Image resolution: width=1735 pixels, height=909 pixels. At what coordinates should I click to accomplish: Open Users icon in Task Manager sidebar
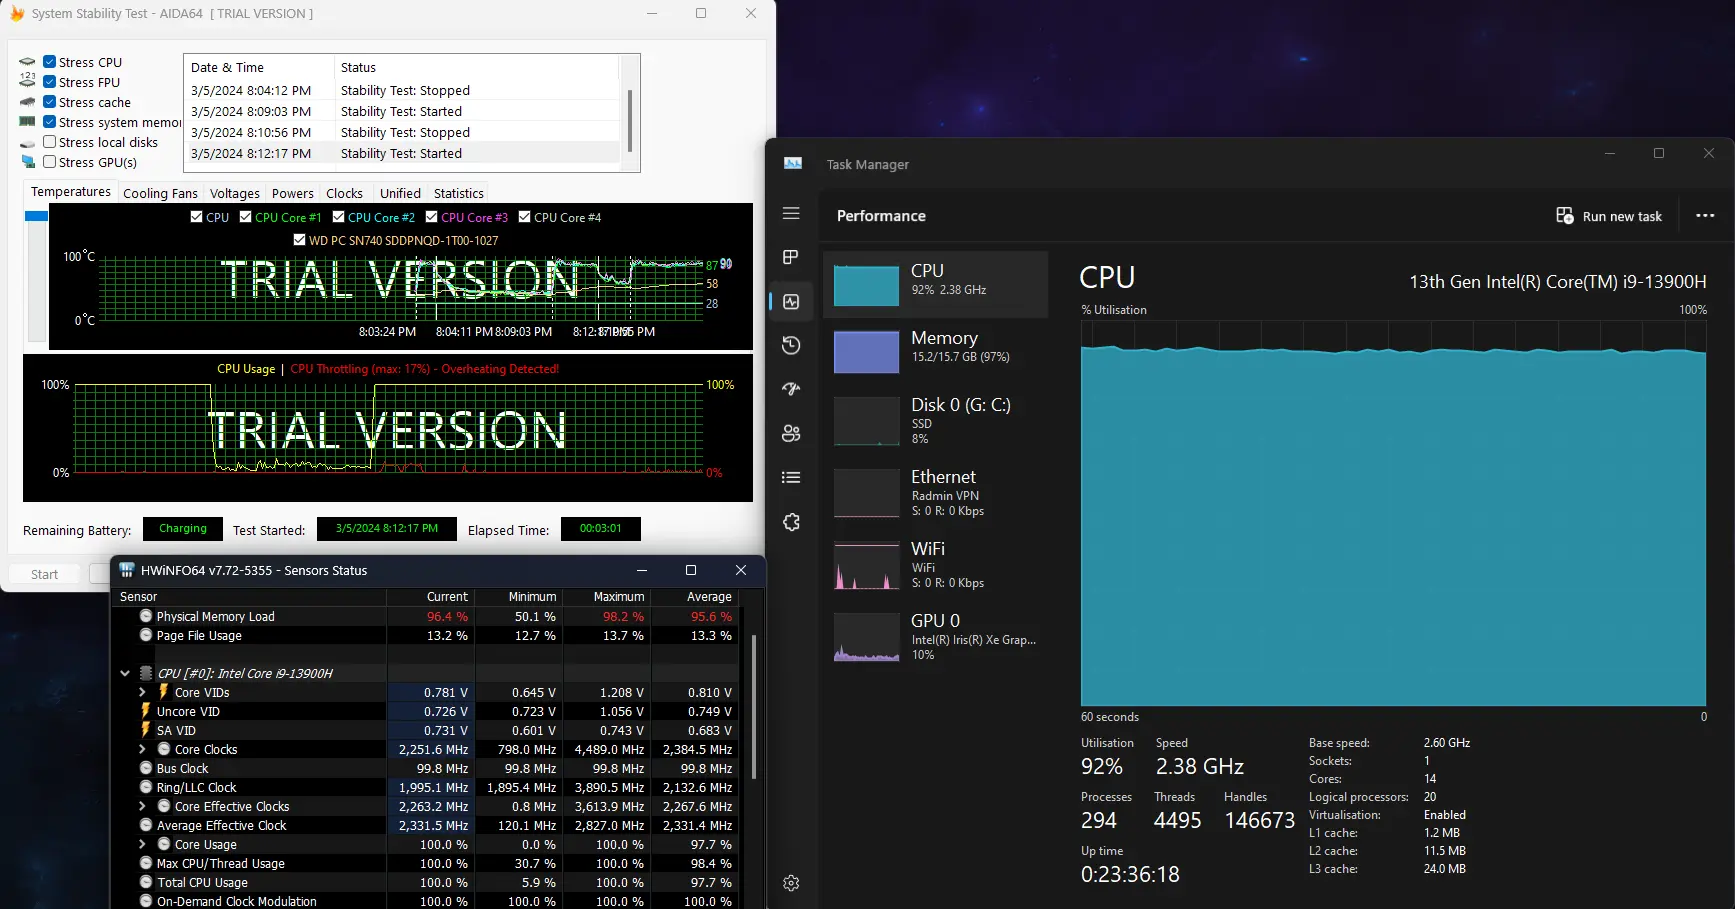[x=791, y=433]
